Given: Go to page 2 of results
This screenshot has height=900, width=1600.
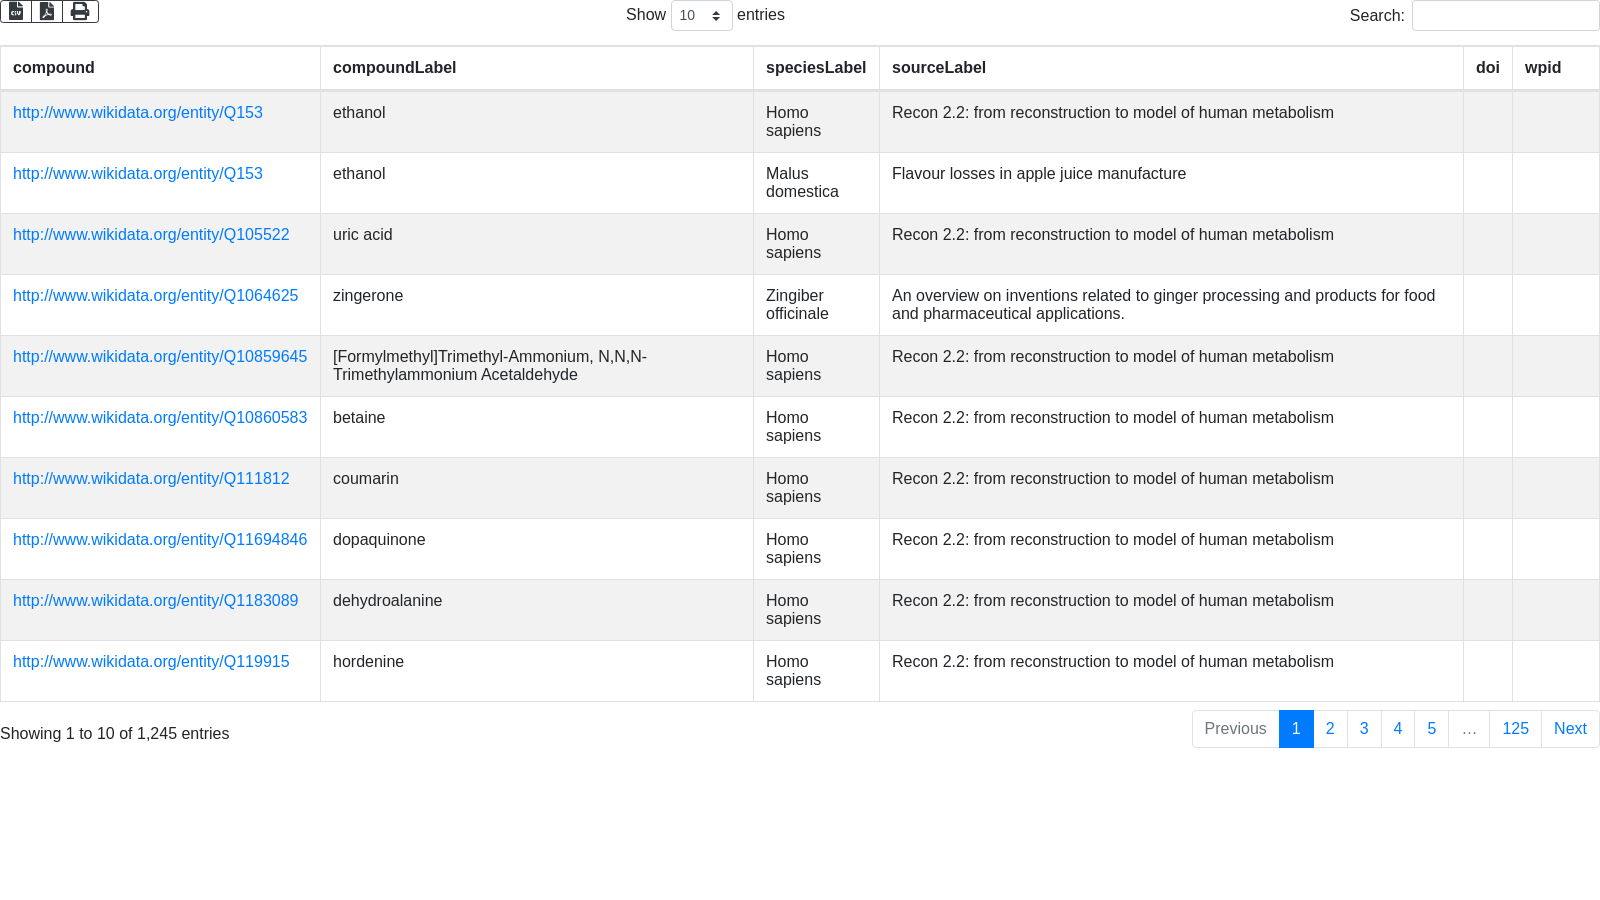Looking at the screenshot, I should click(x=1330, y=729).
